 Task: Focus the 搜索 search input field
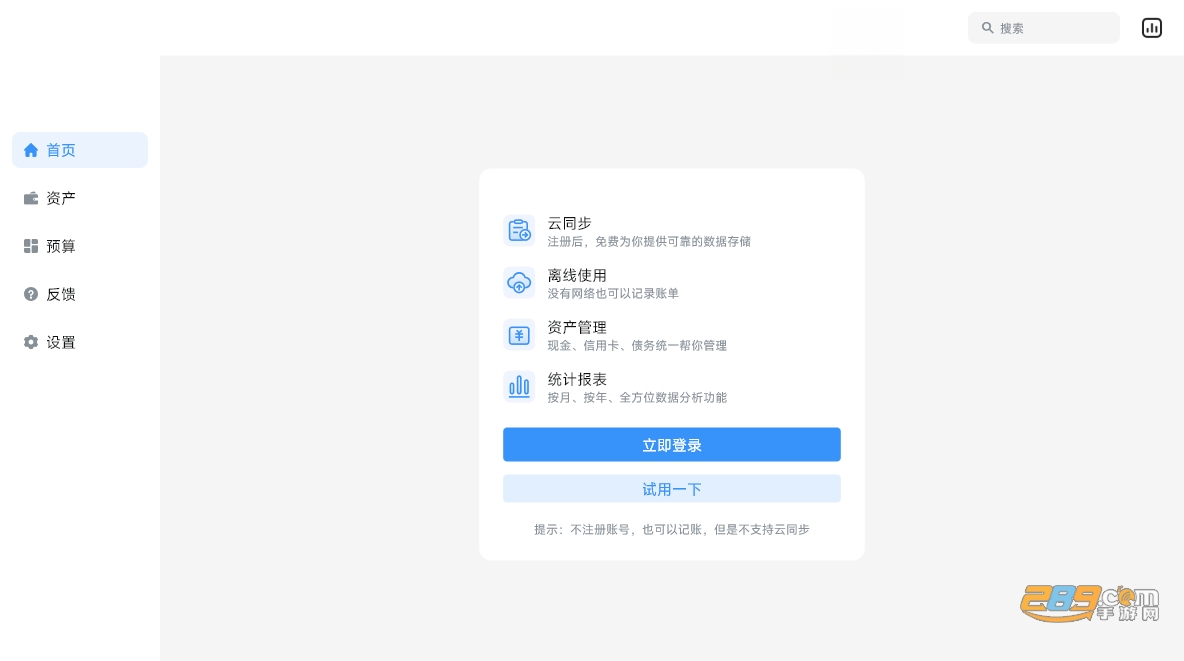1044,28
